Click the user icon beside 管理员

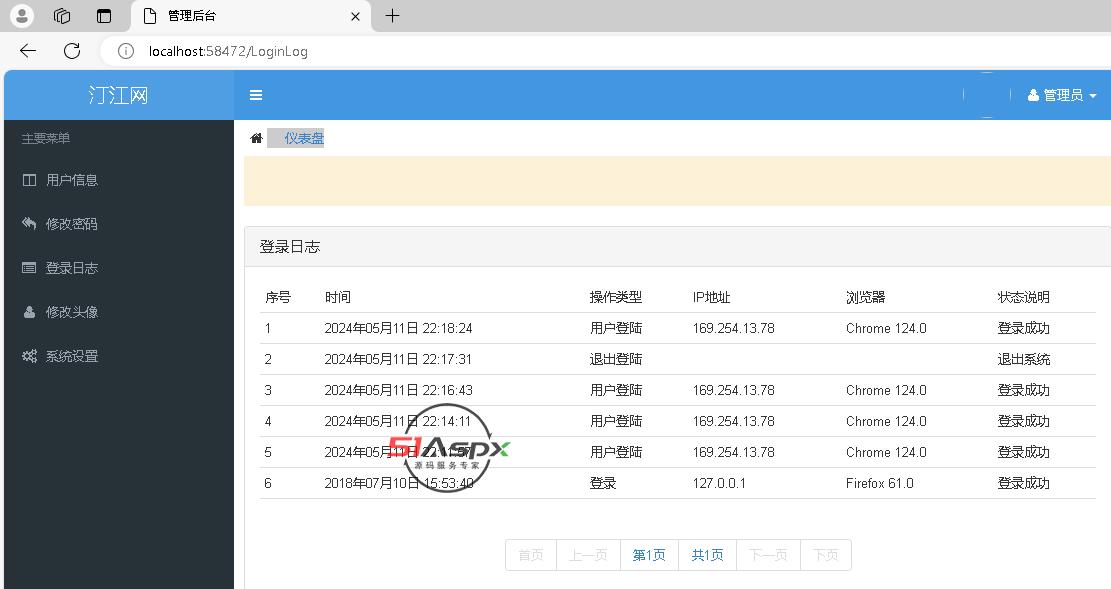1033,95
